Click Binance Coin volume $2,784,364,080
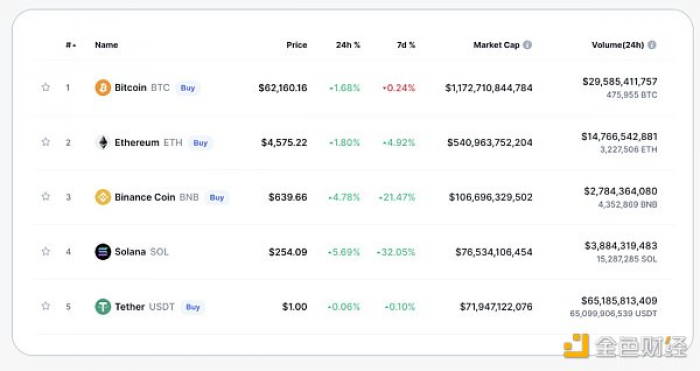700x371 pixels. point(621,191)
